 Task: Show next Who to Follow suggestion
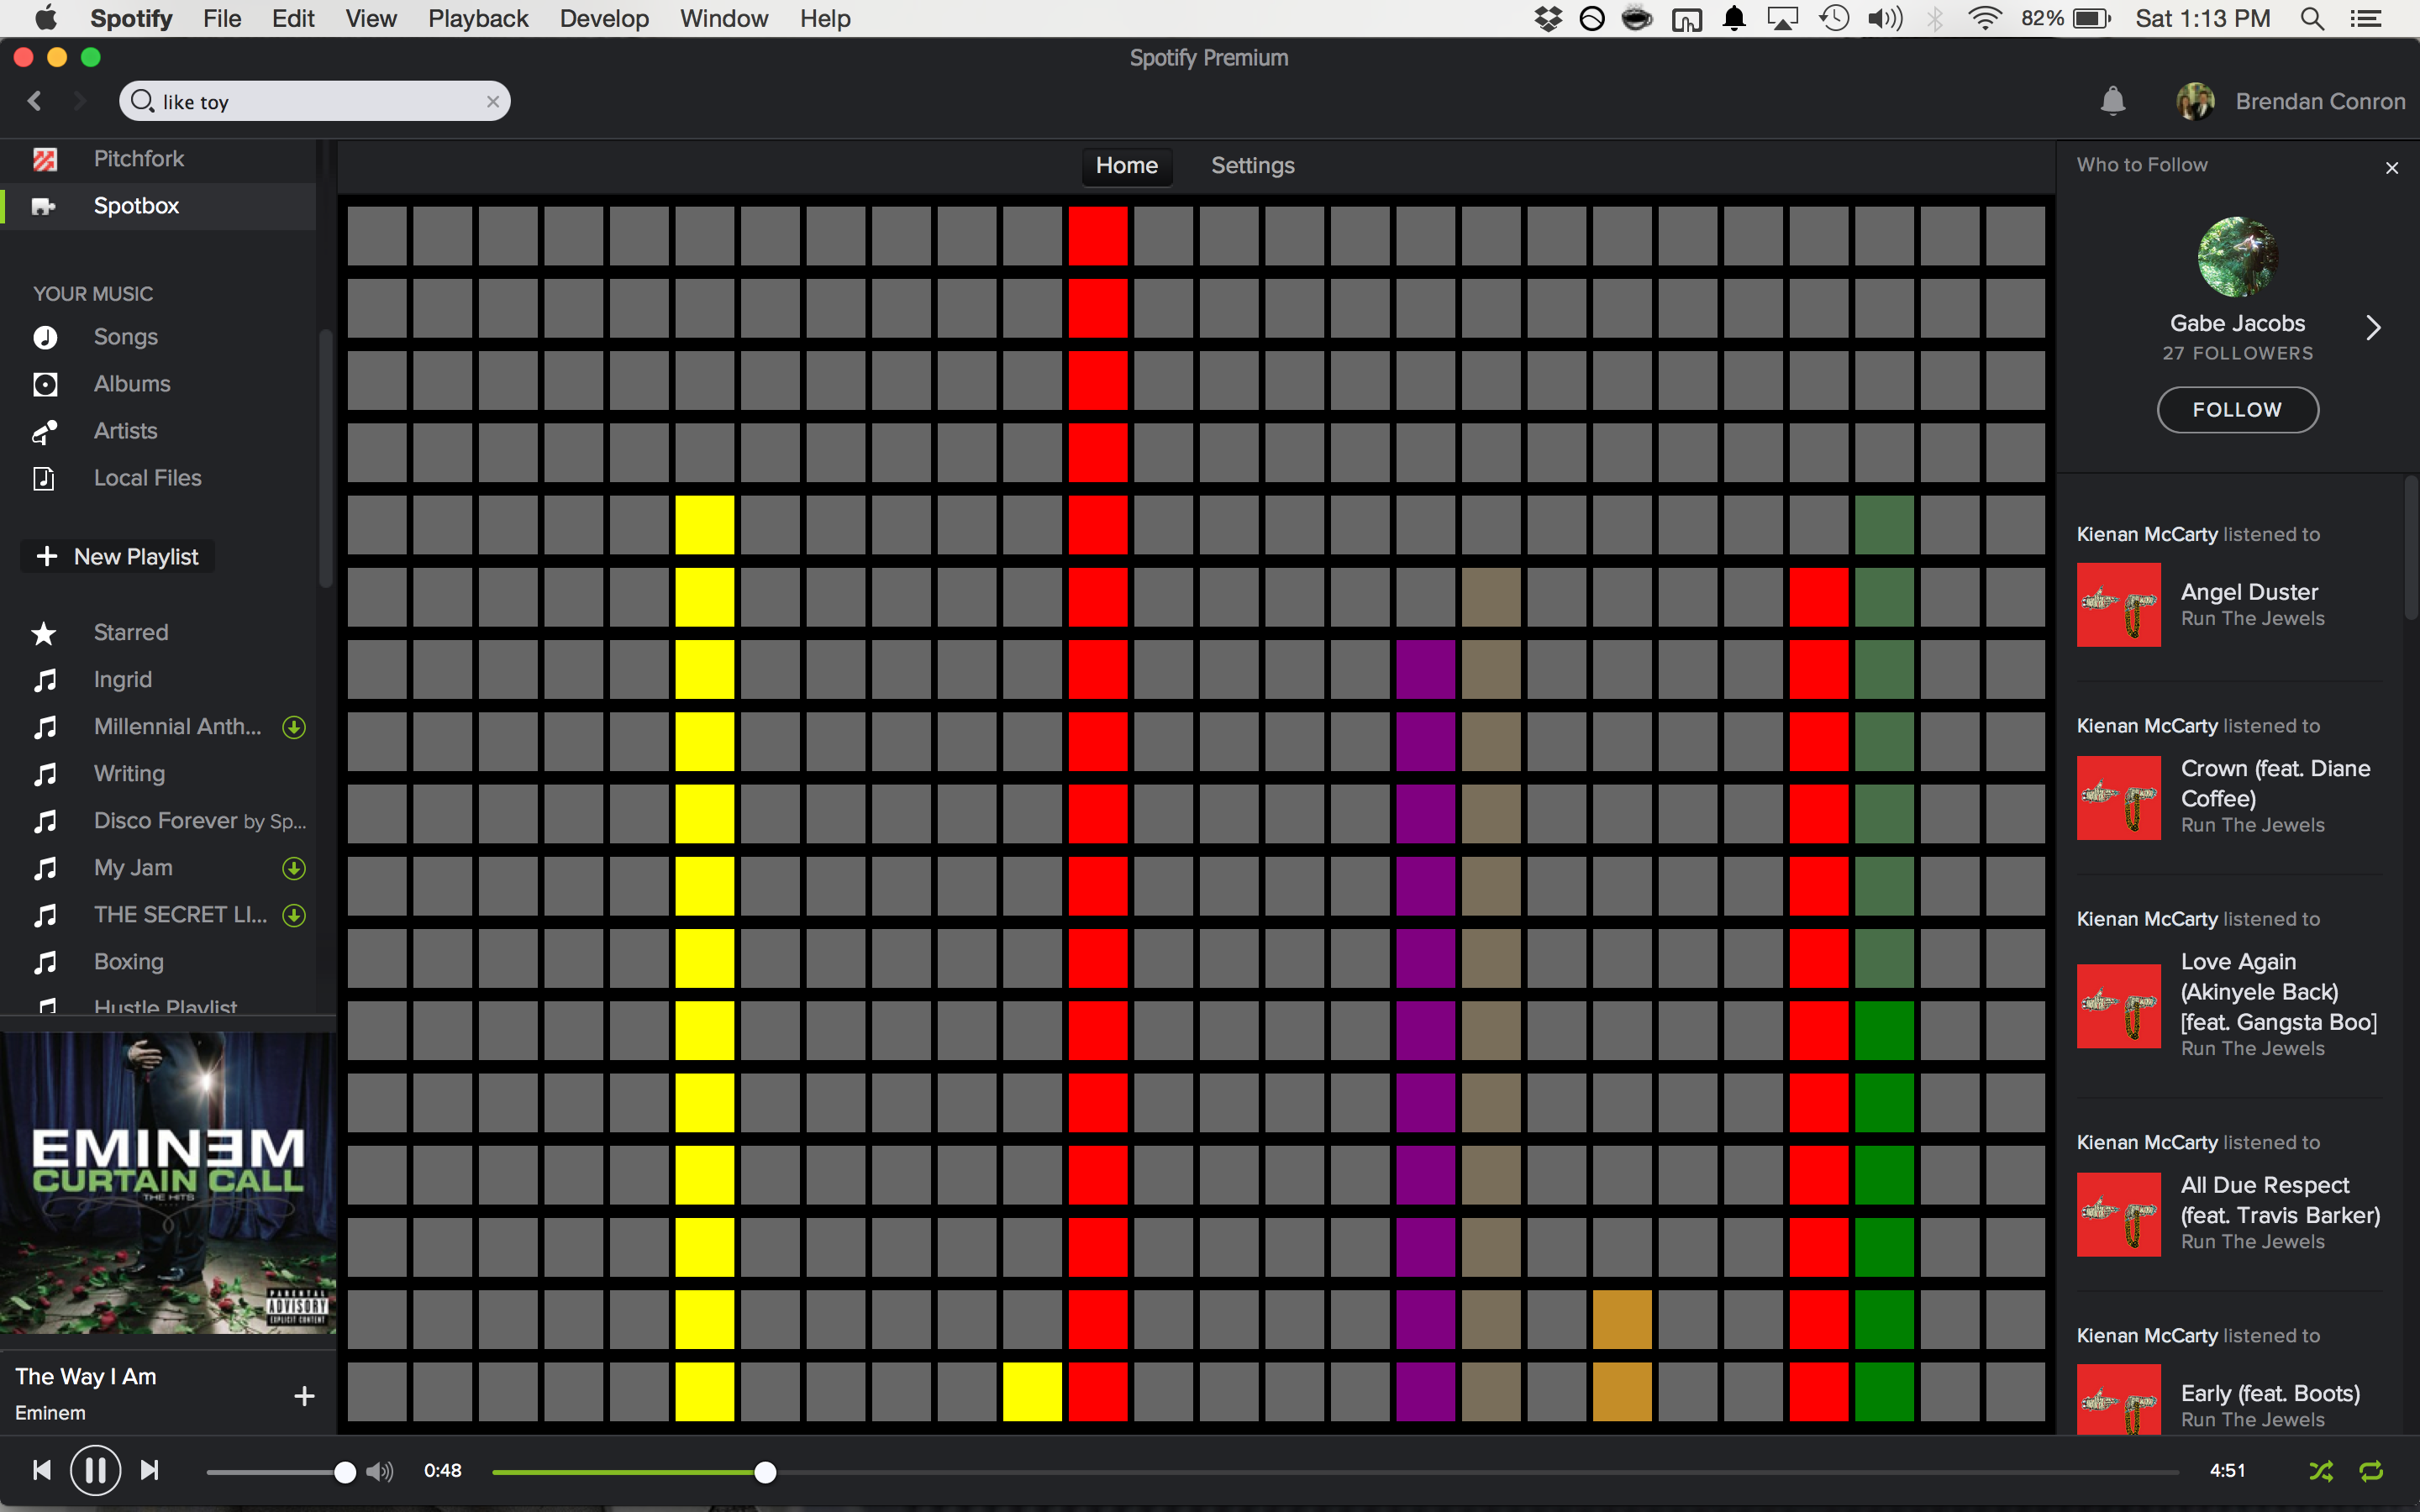(x=2373, y=328)
